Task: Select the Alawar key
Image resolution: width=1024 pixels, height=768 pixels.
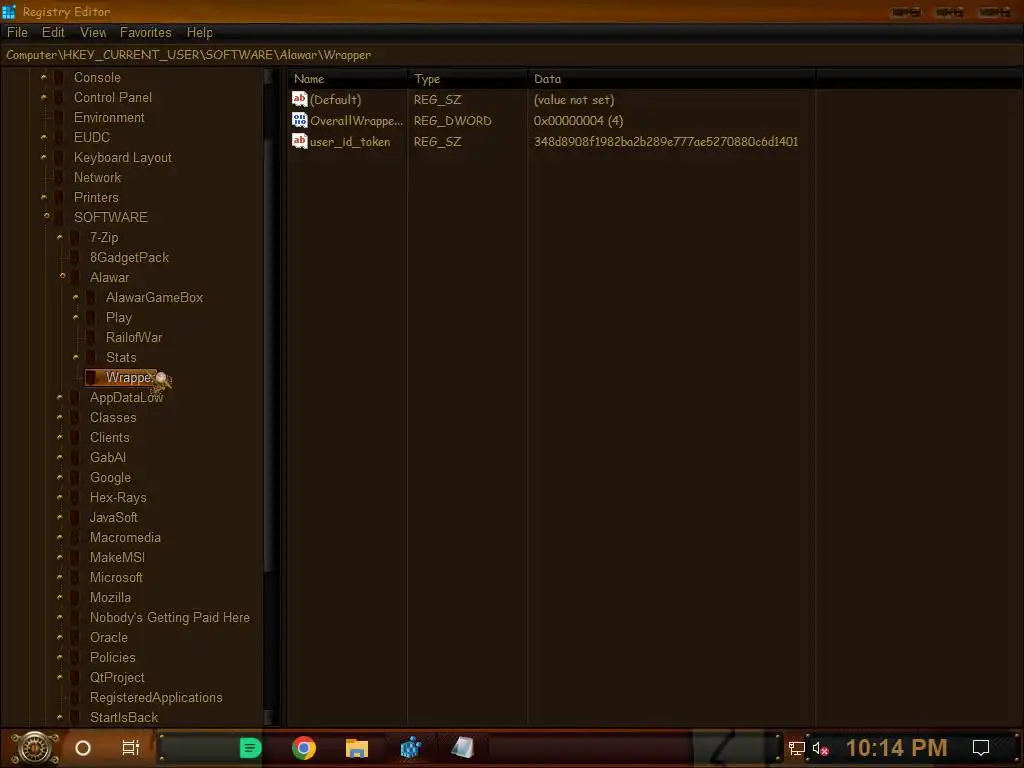Action: pyautogui.click(x=109, y=278)
